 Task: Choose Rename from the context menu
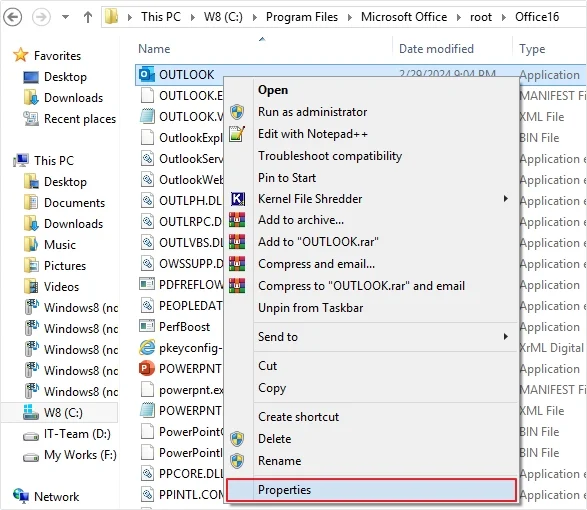click(x=371, y=461)
